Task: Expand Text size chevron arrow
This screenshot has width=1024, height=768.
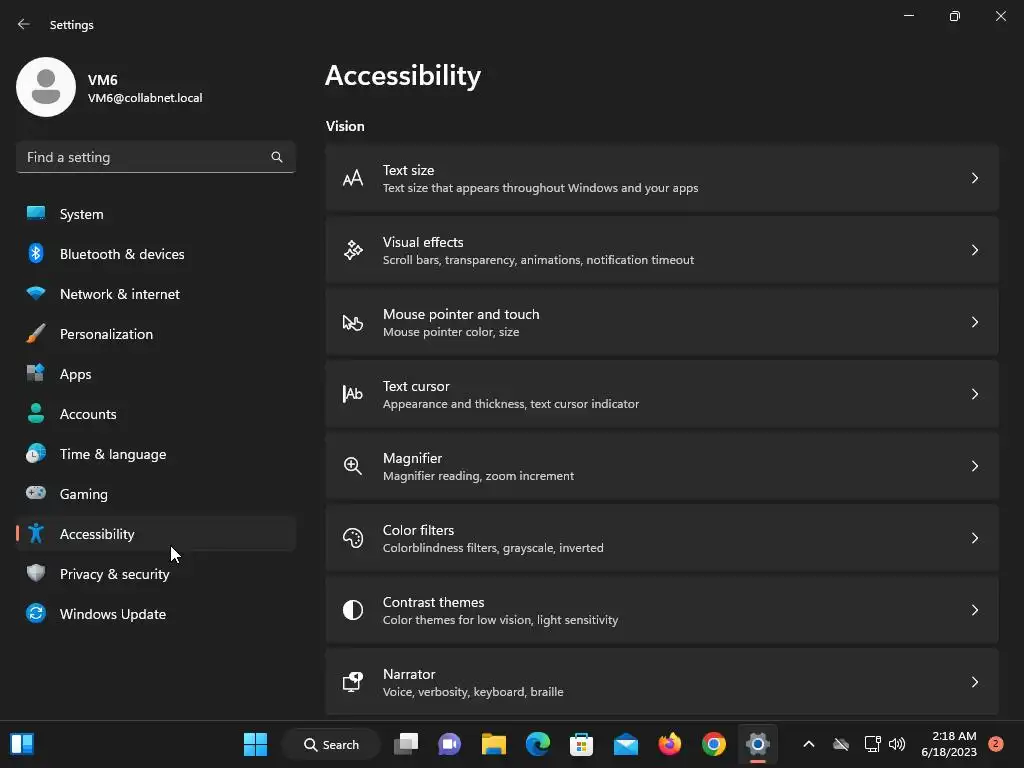Action: pos(974,178)
